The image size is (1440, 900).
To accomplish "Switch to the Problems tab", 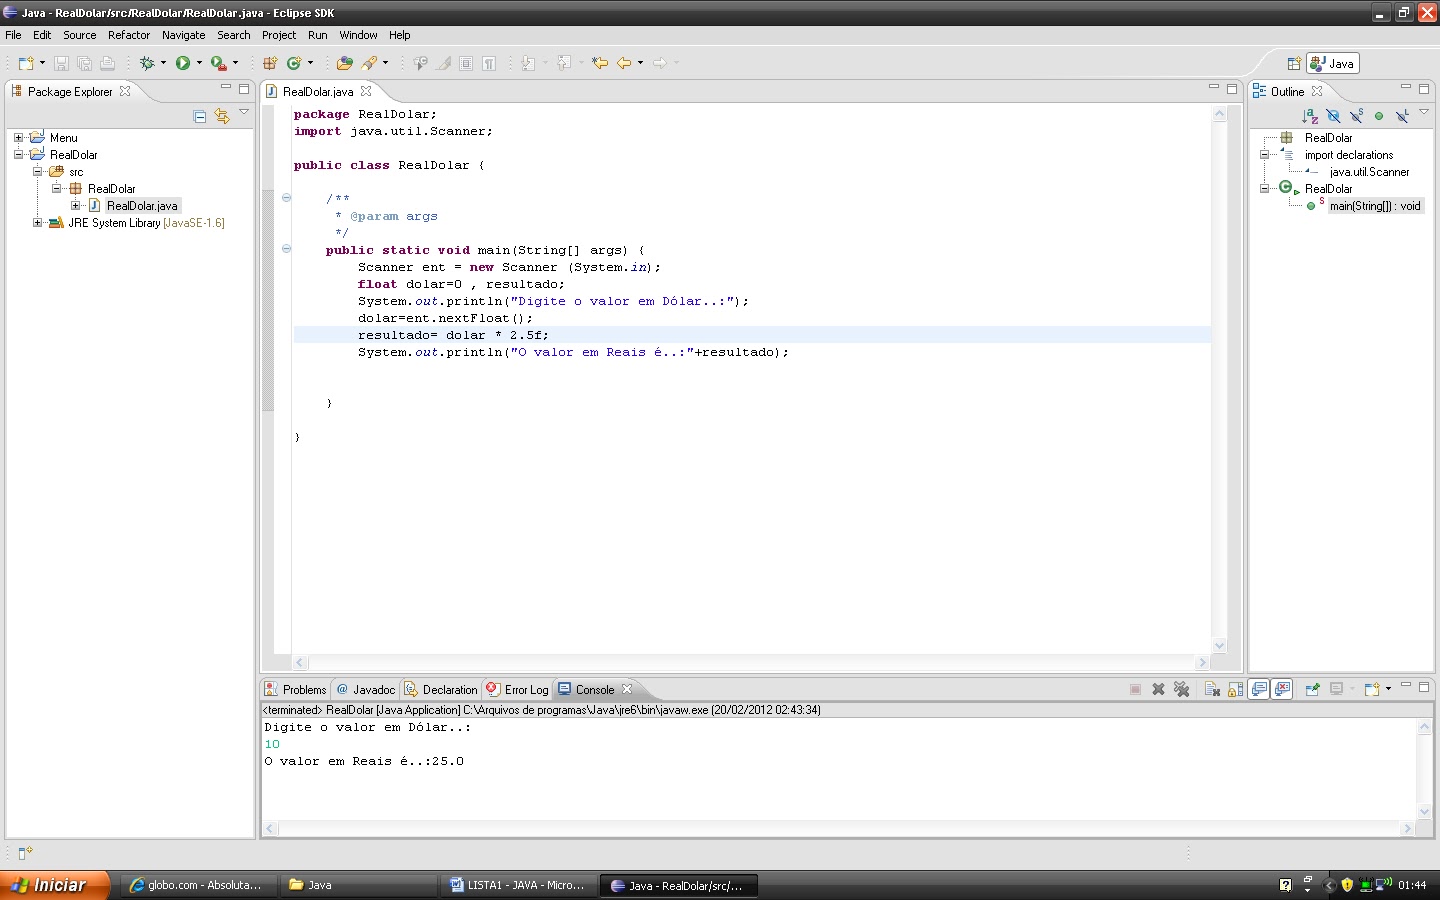I will [296, 690].
